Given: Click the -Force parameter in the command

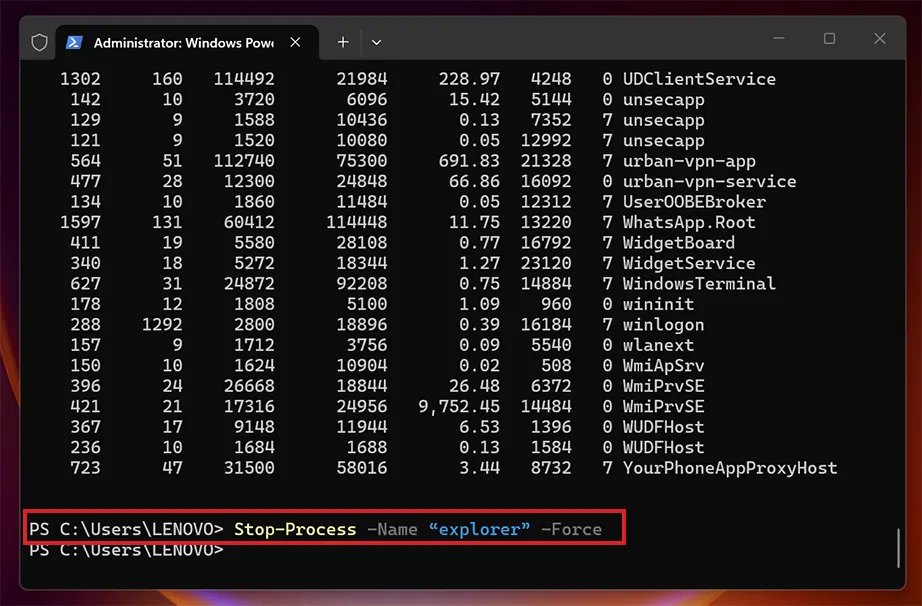Looking at the screenshot, I should tap(572, 529).
